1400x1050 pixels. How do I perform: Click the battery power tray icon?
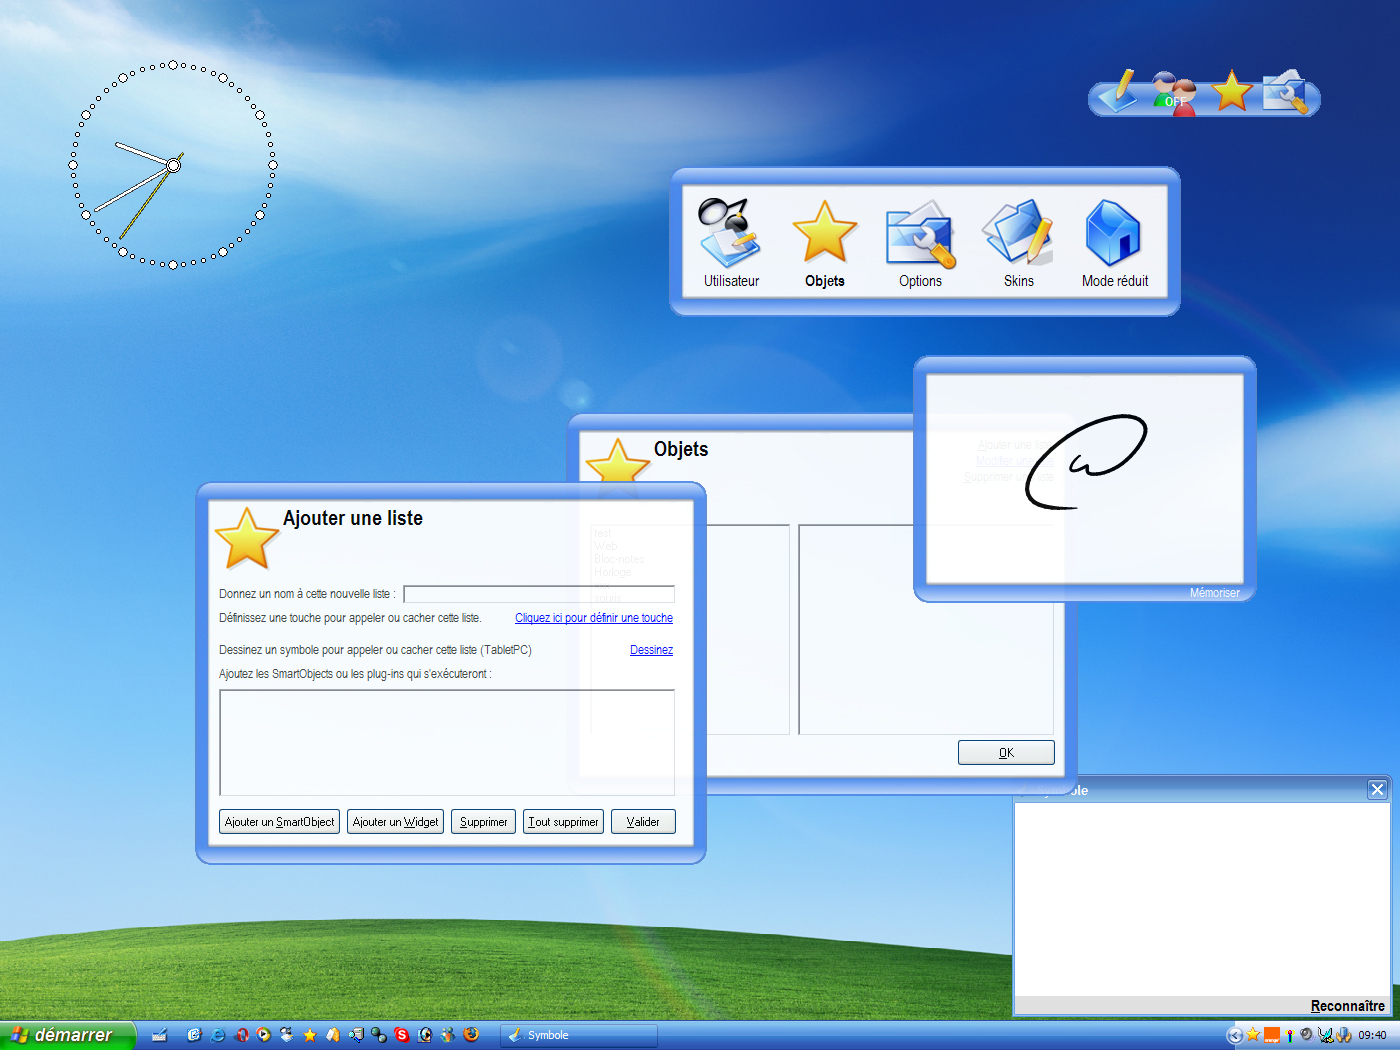(x=1344, y=1035)
